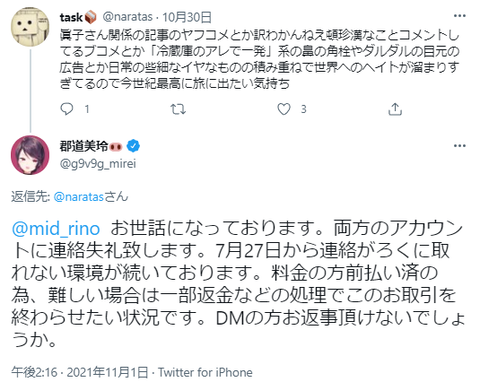Open the task display name link
This screenshot has width=480, height=382.
coord(71,17)
